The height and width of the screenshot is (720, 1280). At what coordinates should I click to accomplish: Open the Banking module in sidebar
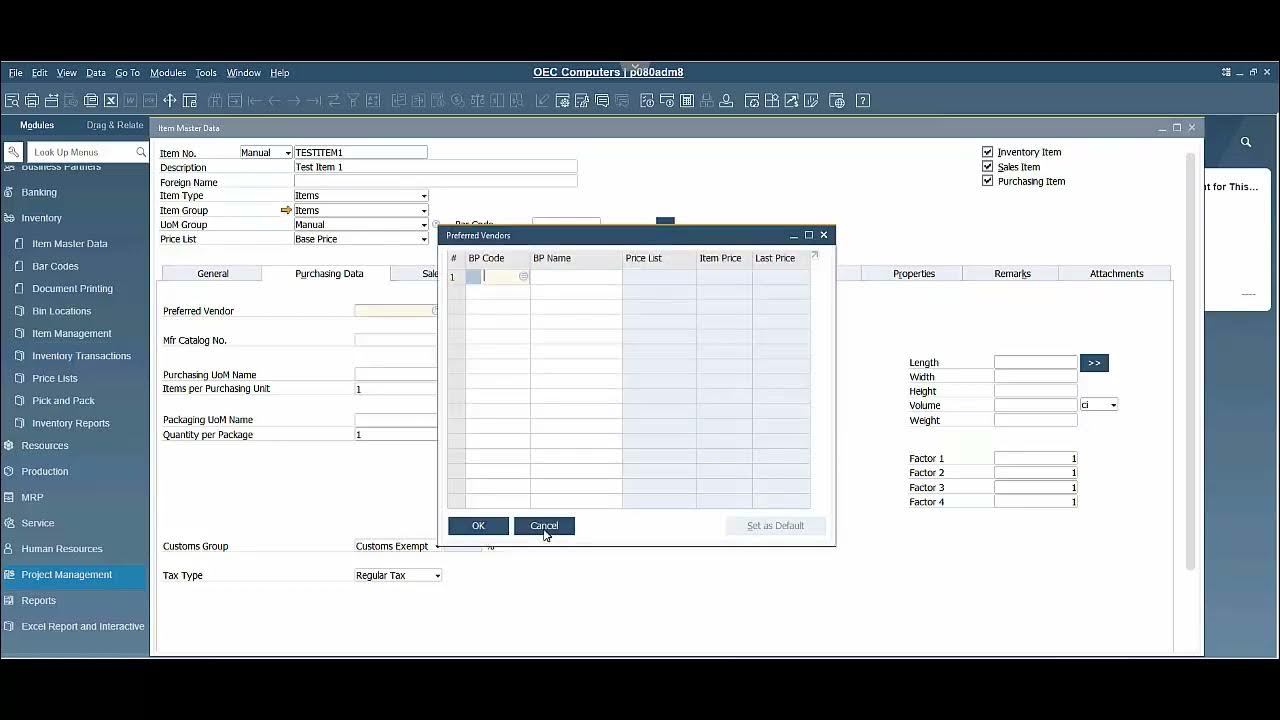click(x=39, y=192)
